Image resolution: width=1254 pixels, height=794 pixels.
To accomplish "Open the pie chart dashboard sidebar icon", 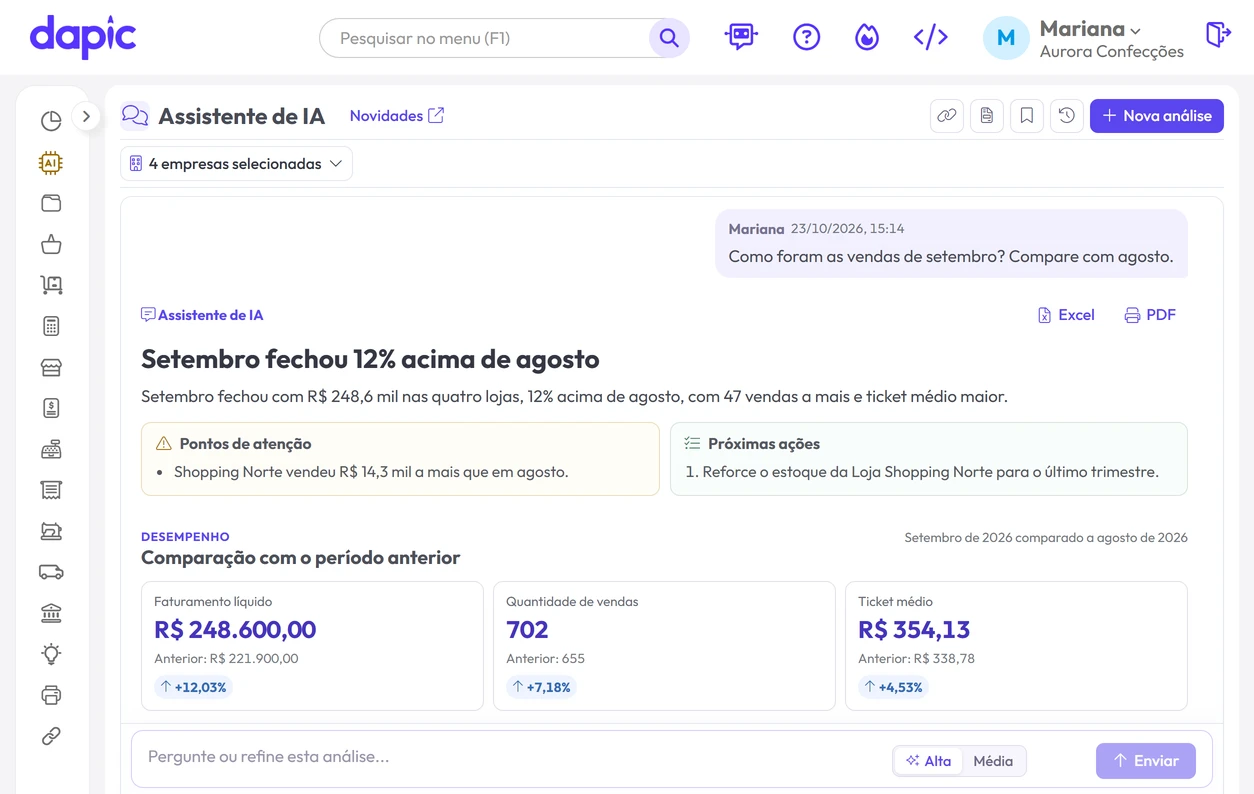I will click(51, 121).
